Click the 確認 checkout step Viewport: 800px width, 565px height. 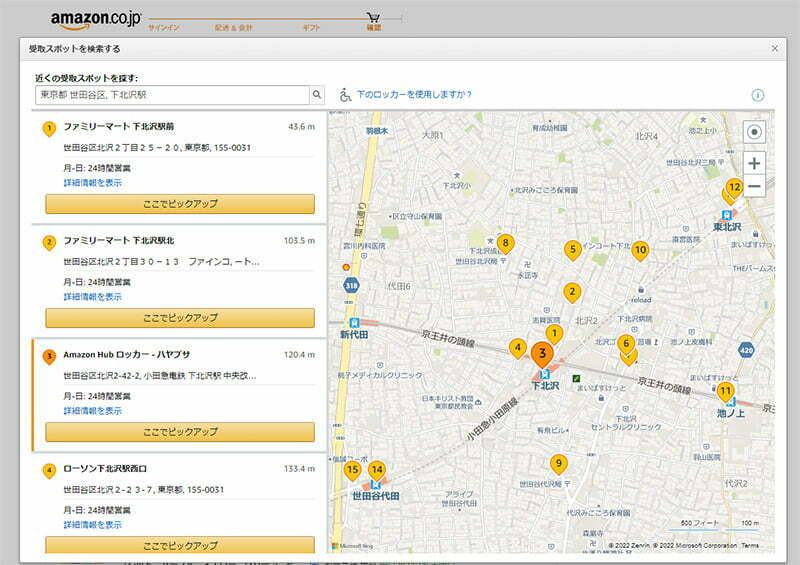tap(373, 28)
